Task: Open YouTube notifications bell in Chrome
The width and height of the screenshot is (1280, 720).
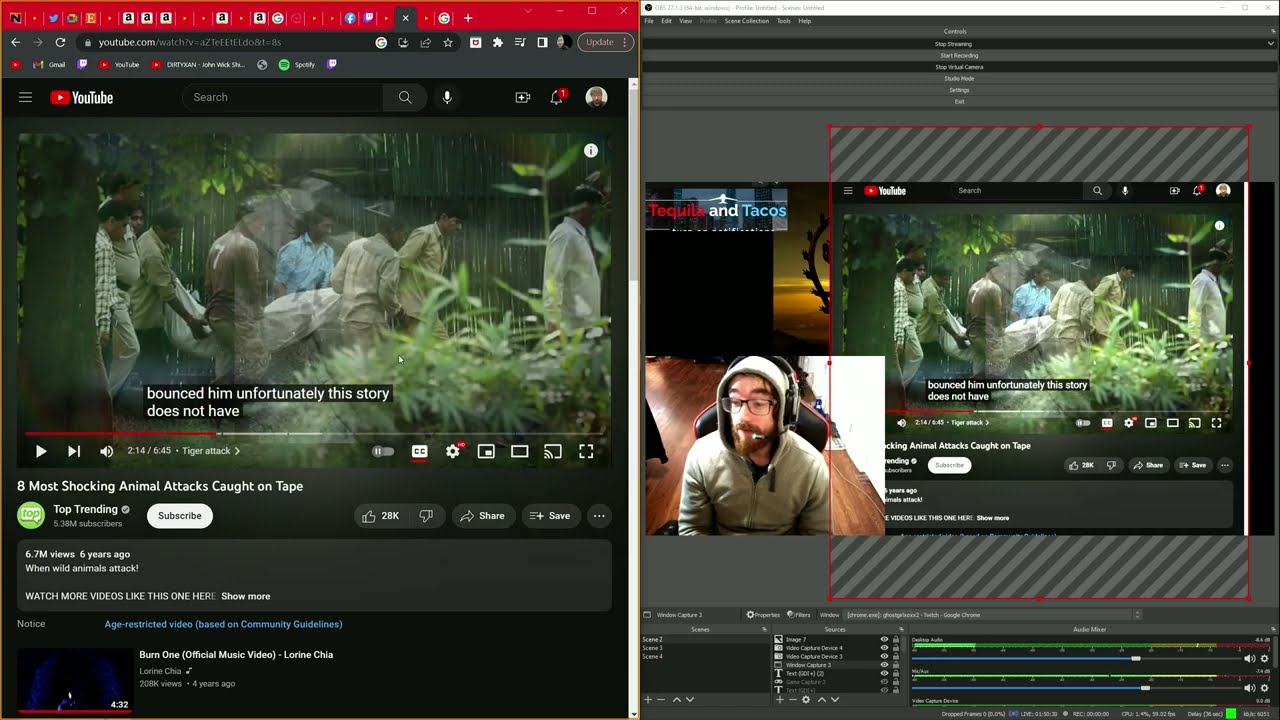Action: point(557,97)
